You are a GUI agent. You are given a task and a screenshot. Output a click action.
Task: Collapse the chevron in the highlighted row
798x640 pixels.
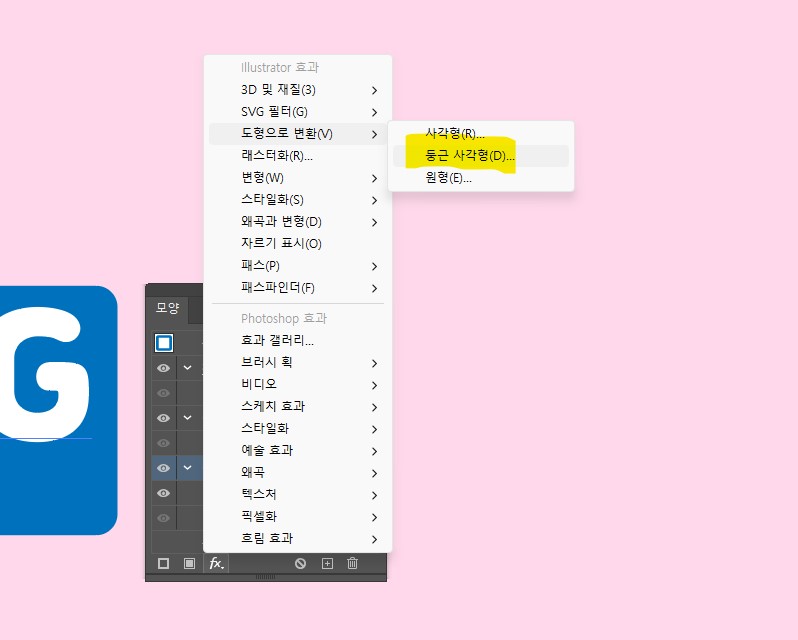pos(187,467)
